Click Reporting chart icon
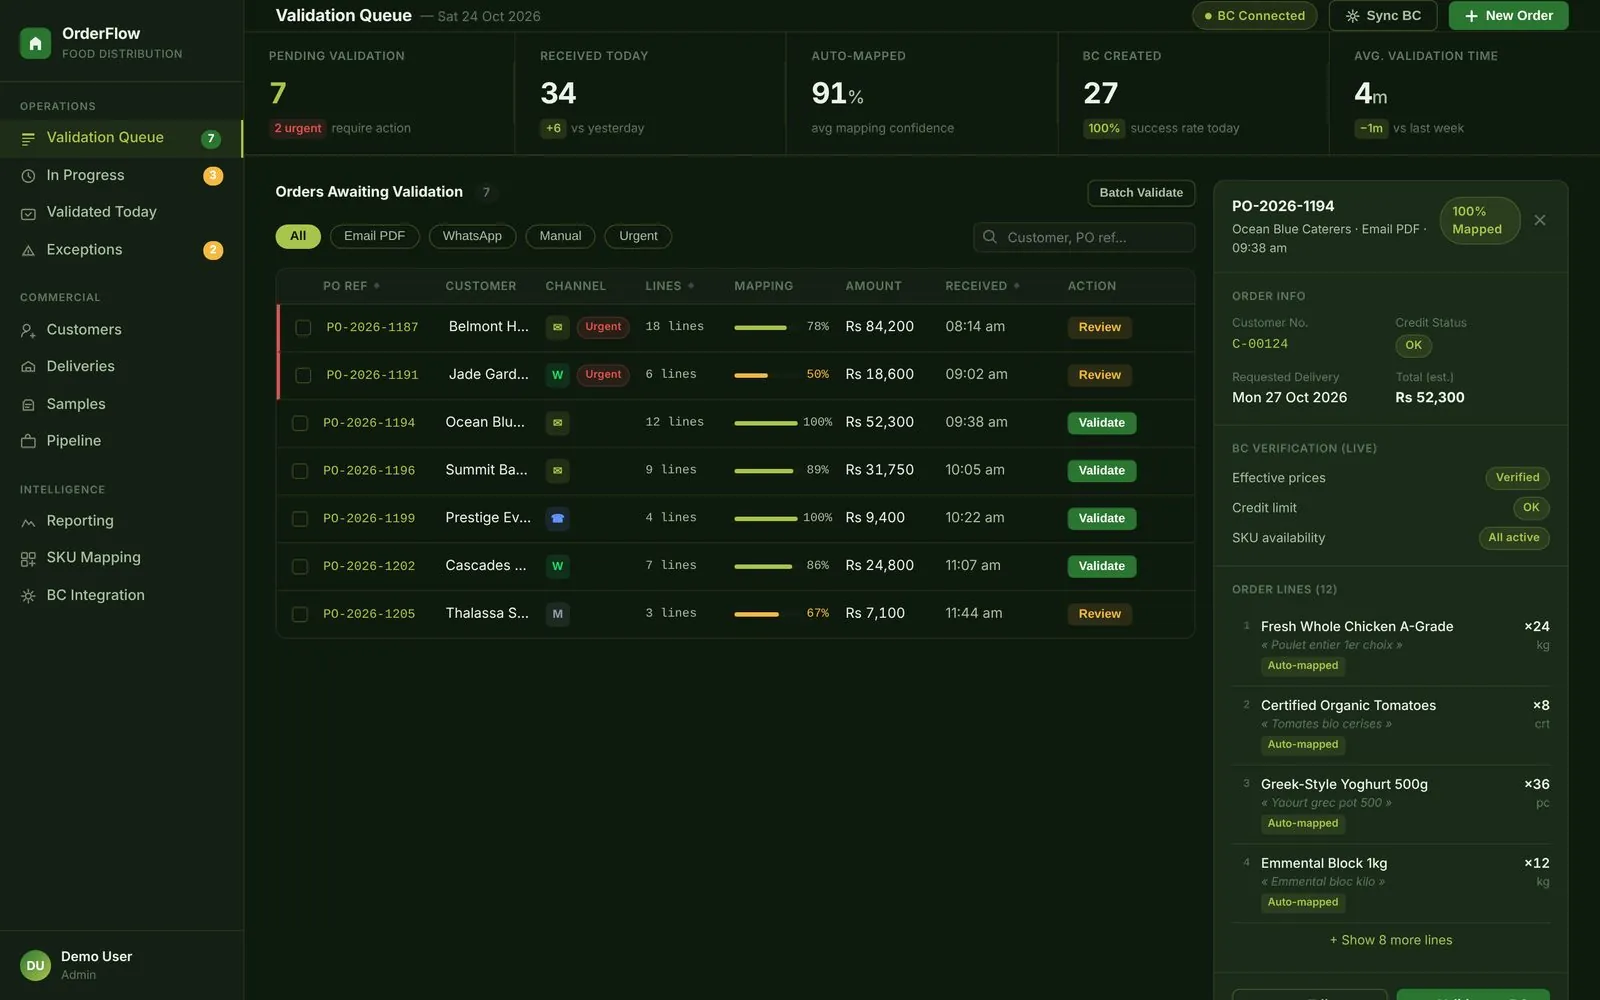 click(28, 522)
